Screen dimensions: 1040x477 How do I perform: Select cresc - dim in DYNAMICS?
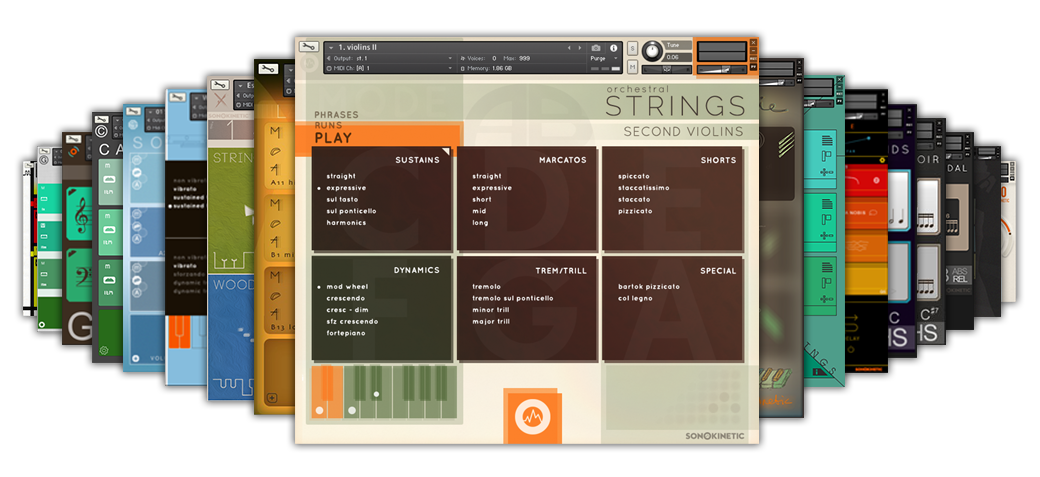(x=347, y=310)
